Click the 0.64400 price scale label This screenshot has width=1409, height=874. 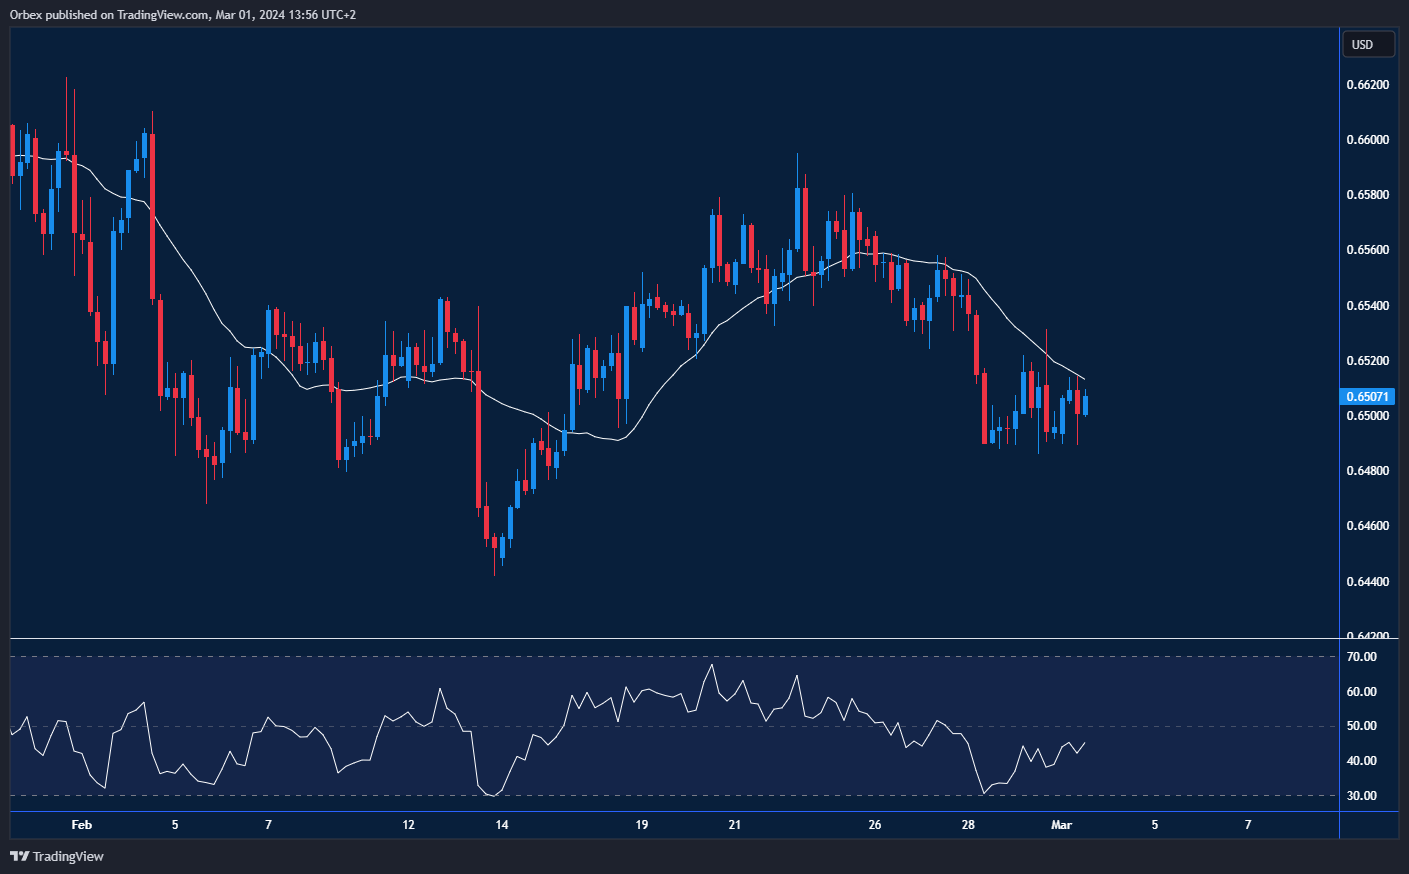(x=1367, y=581)
